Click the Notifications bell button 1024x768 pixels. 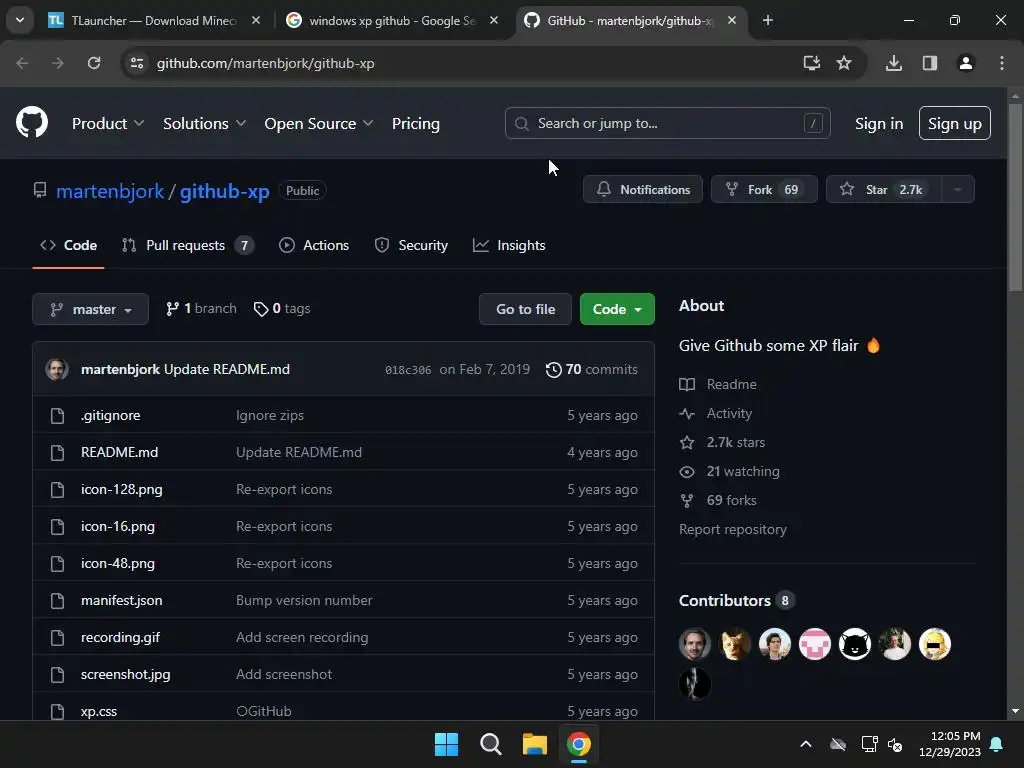coord(643,189)
